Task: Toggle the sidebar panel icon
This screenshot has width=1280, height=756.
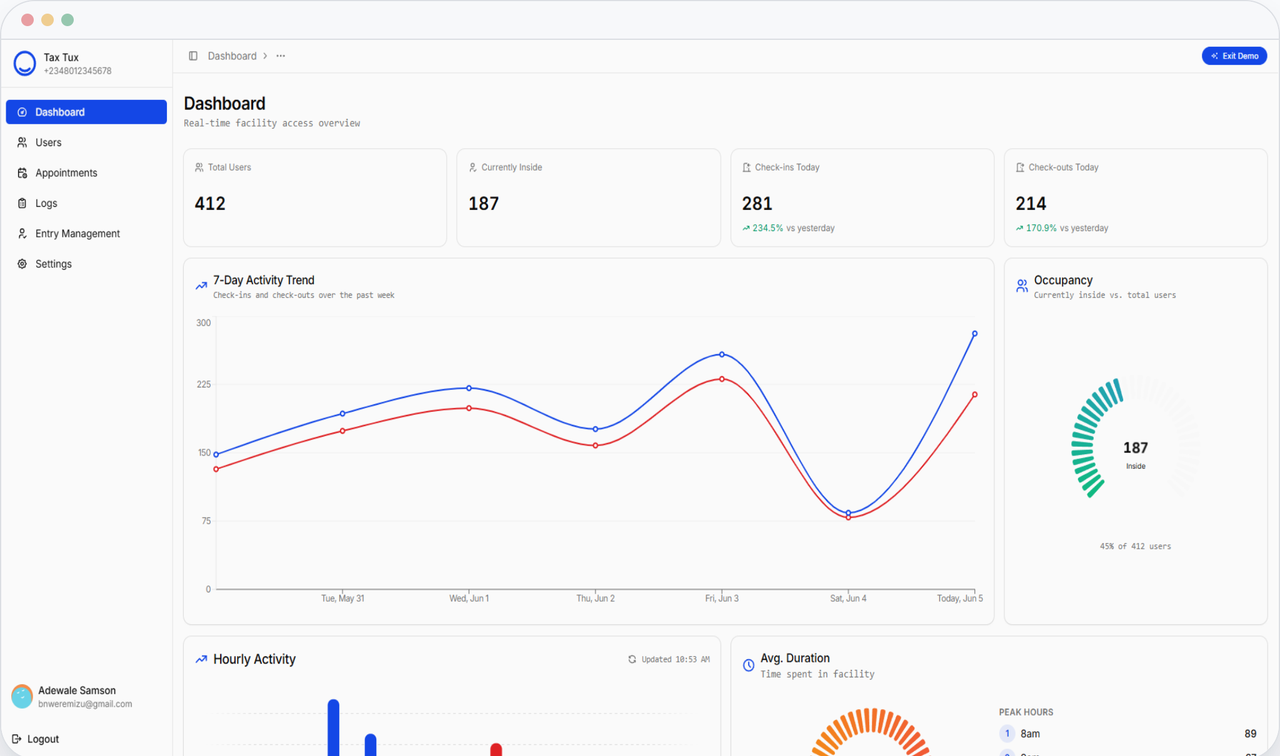Action: click(193, 56)
